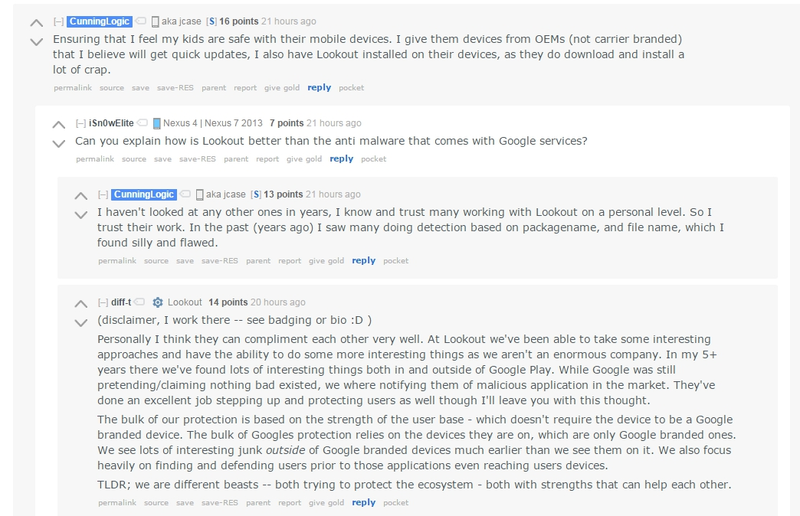Upvote CunningLogic's 13 points reply
This screenshot has height=516, width=800.
point(81,196)
